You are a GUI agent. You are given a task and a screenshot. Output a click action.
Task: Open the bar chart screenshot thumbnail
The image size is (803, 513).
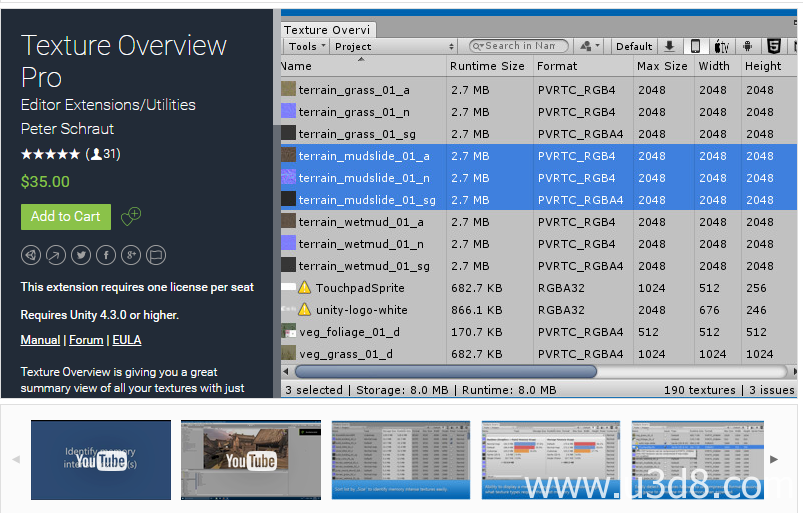coord(551,460)
